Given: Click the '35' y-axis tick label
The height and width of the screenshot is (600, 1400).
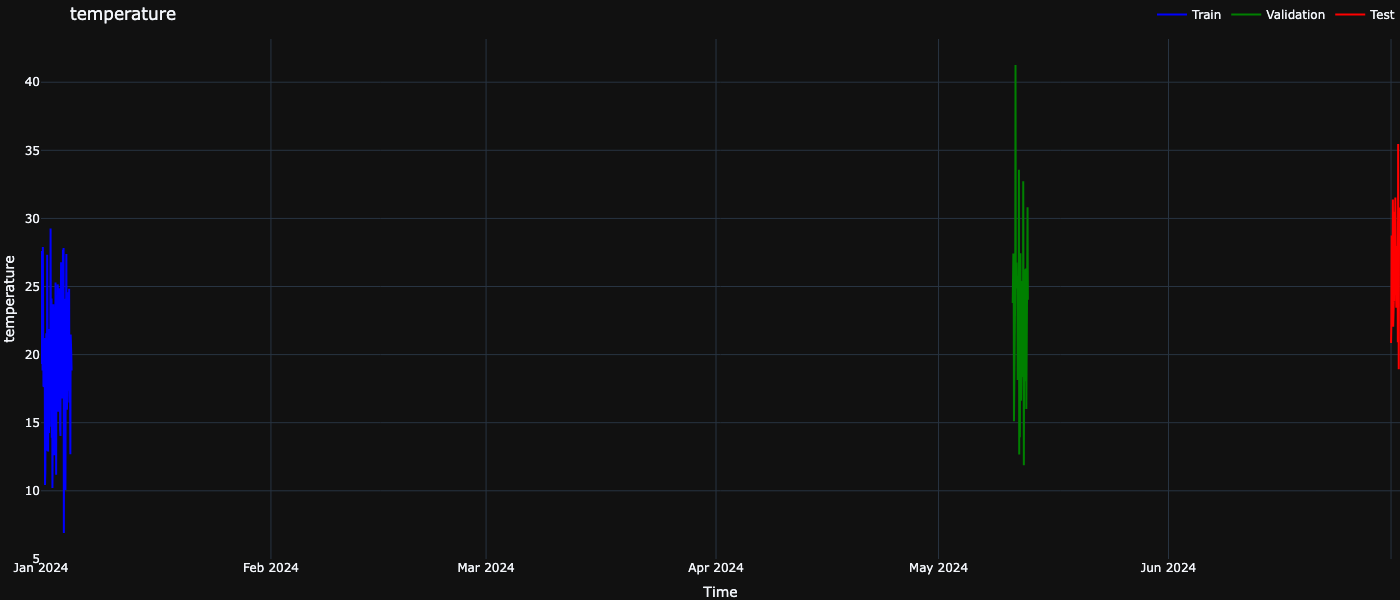Looking at the screenshot, I should point(31,150).
